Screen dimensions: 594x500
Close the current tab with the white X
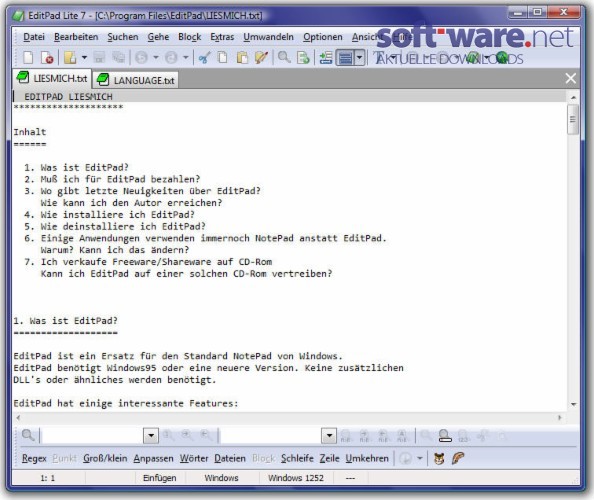[x=571, y=78]
